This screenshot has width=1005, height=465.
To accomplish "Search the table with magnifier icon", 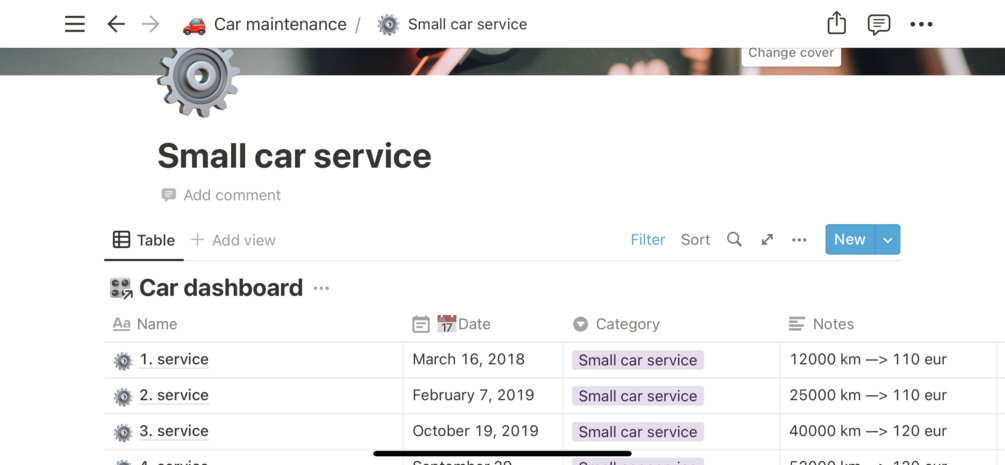I will point(734,240).
